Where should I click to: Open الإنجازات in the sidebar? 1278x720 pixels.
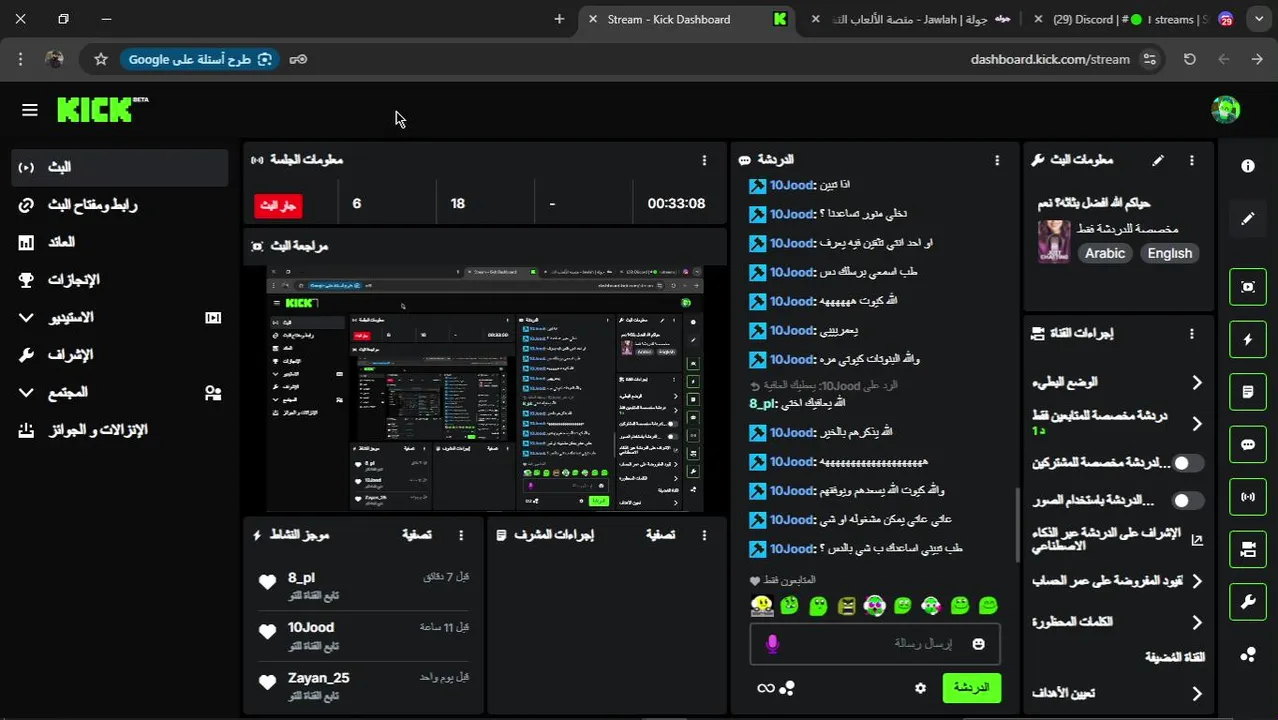[x=120, y=280]
